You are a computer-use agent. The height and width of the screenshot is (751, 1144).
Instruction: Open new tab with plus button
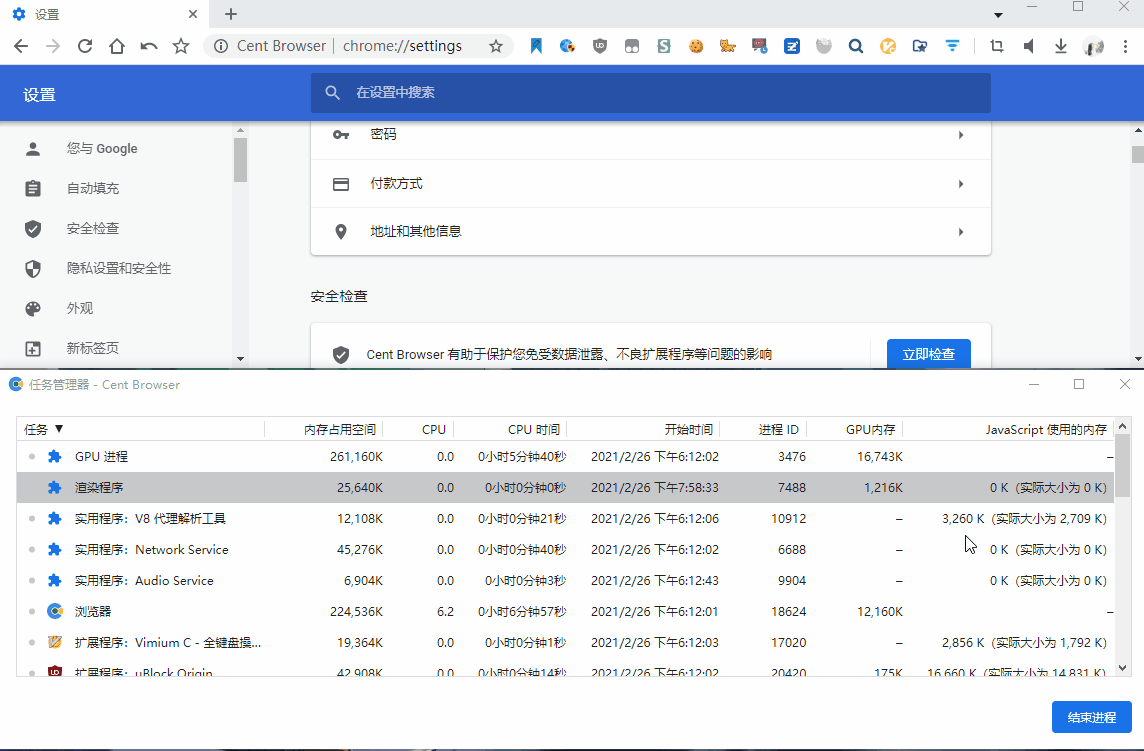pyautogui.click(x=231, y=14)
